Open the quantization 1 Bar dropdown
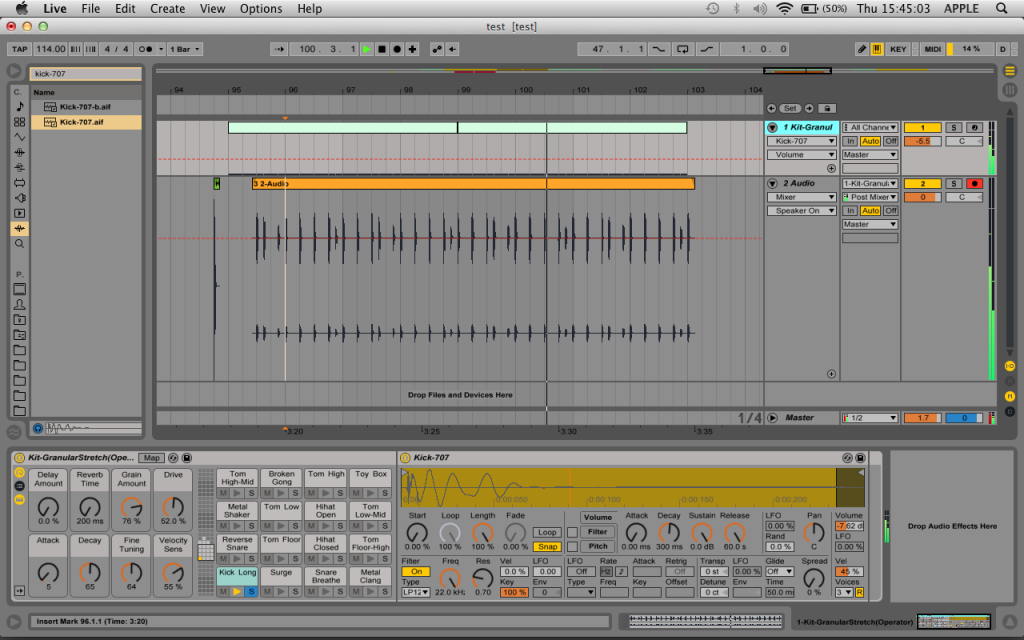Image resolution: width=1024 pixels, height=640 pixels. [x=185, y=49]
